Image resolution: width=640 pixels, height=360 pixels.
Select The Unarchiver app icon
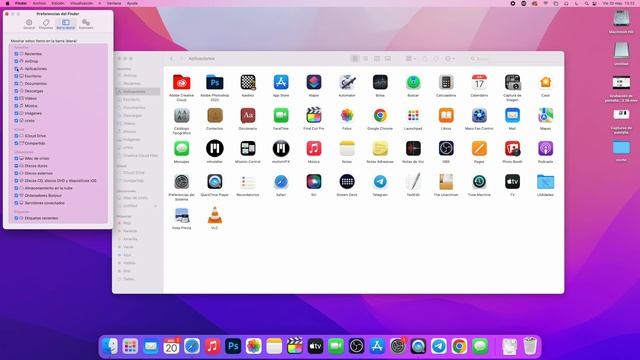pyautogui.click(x=446, y=182)
